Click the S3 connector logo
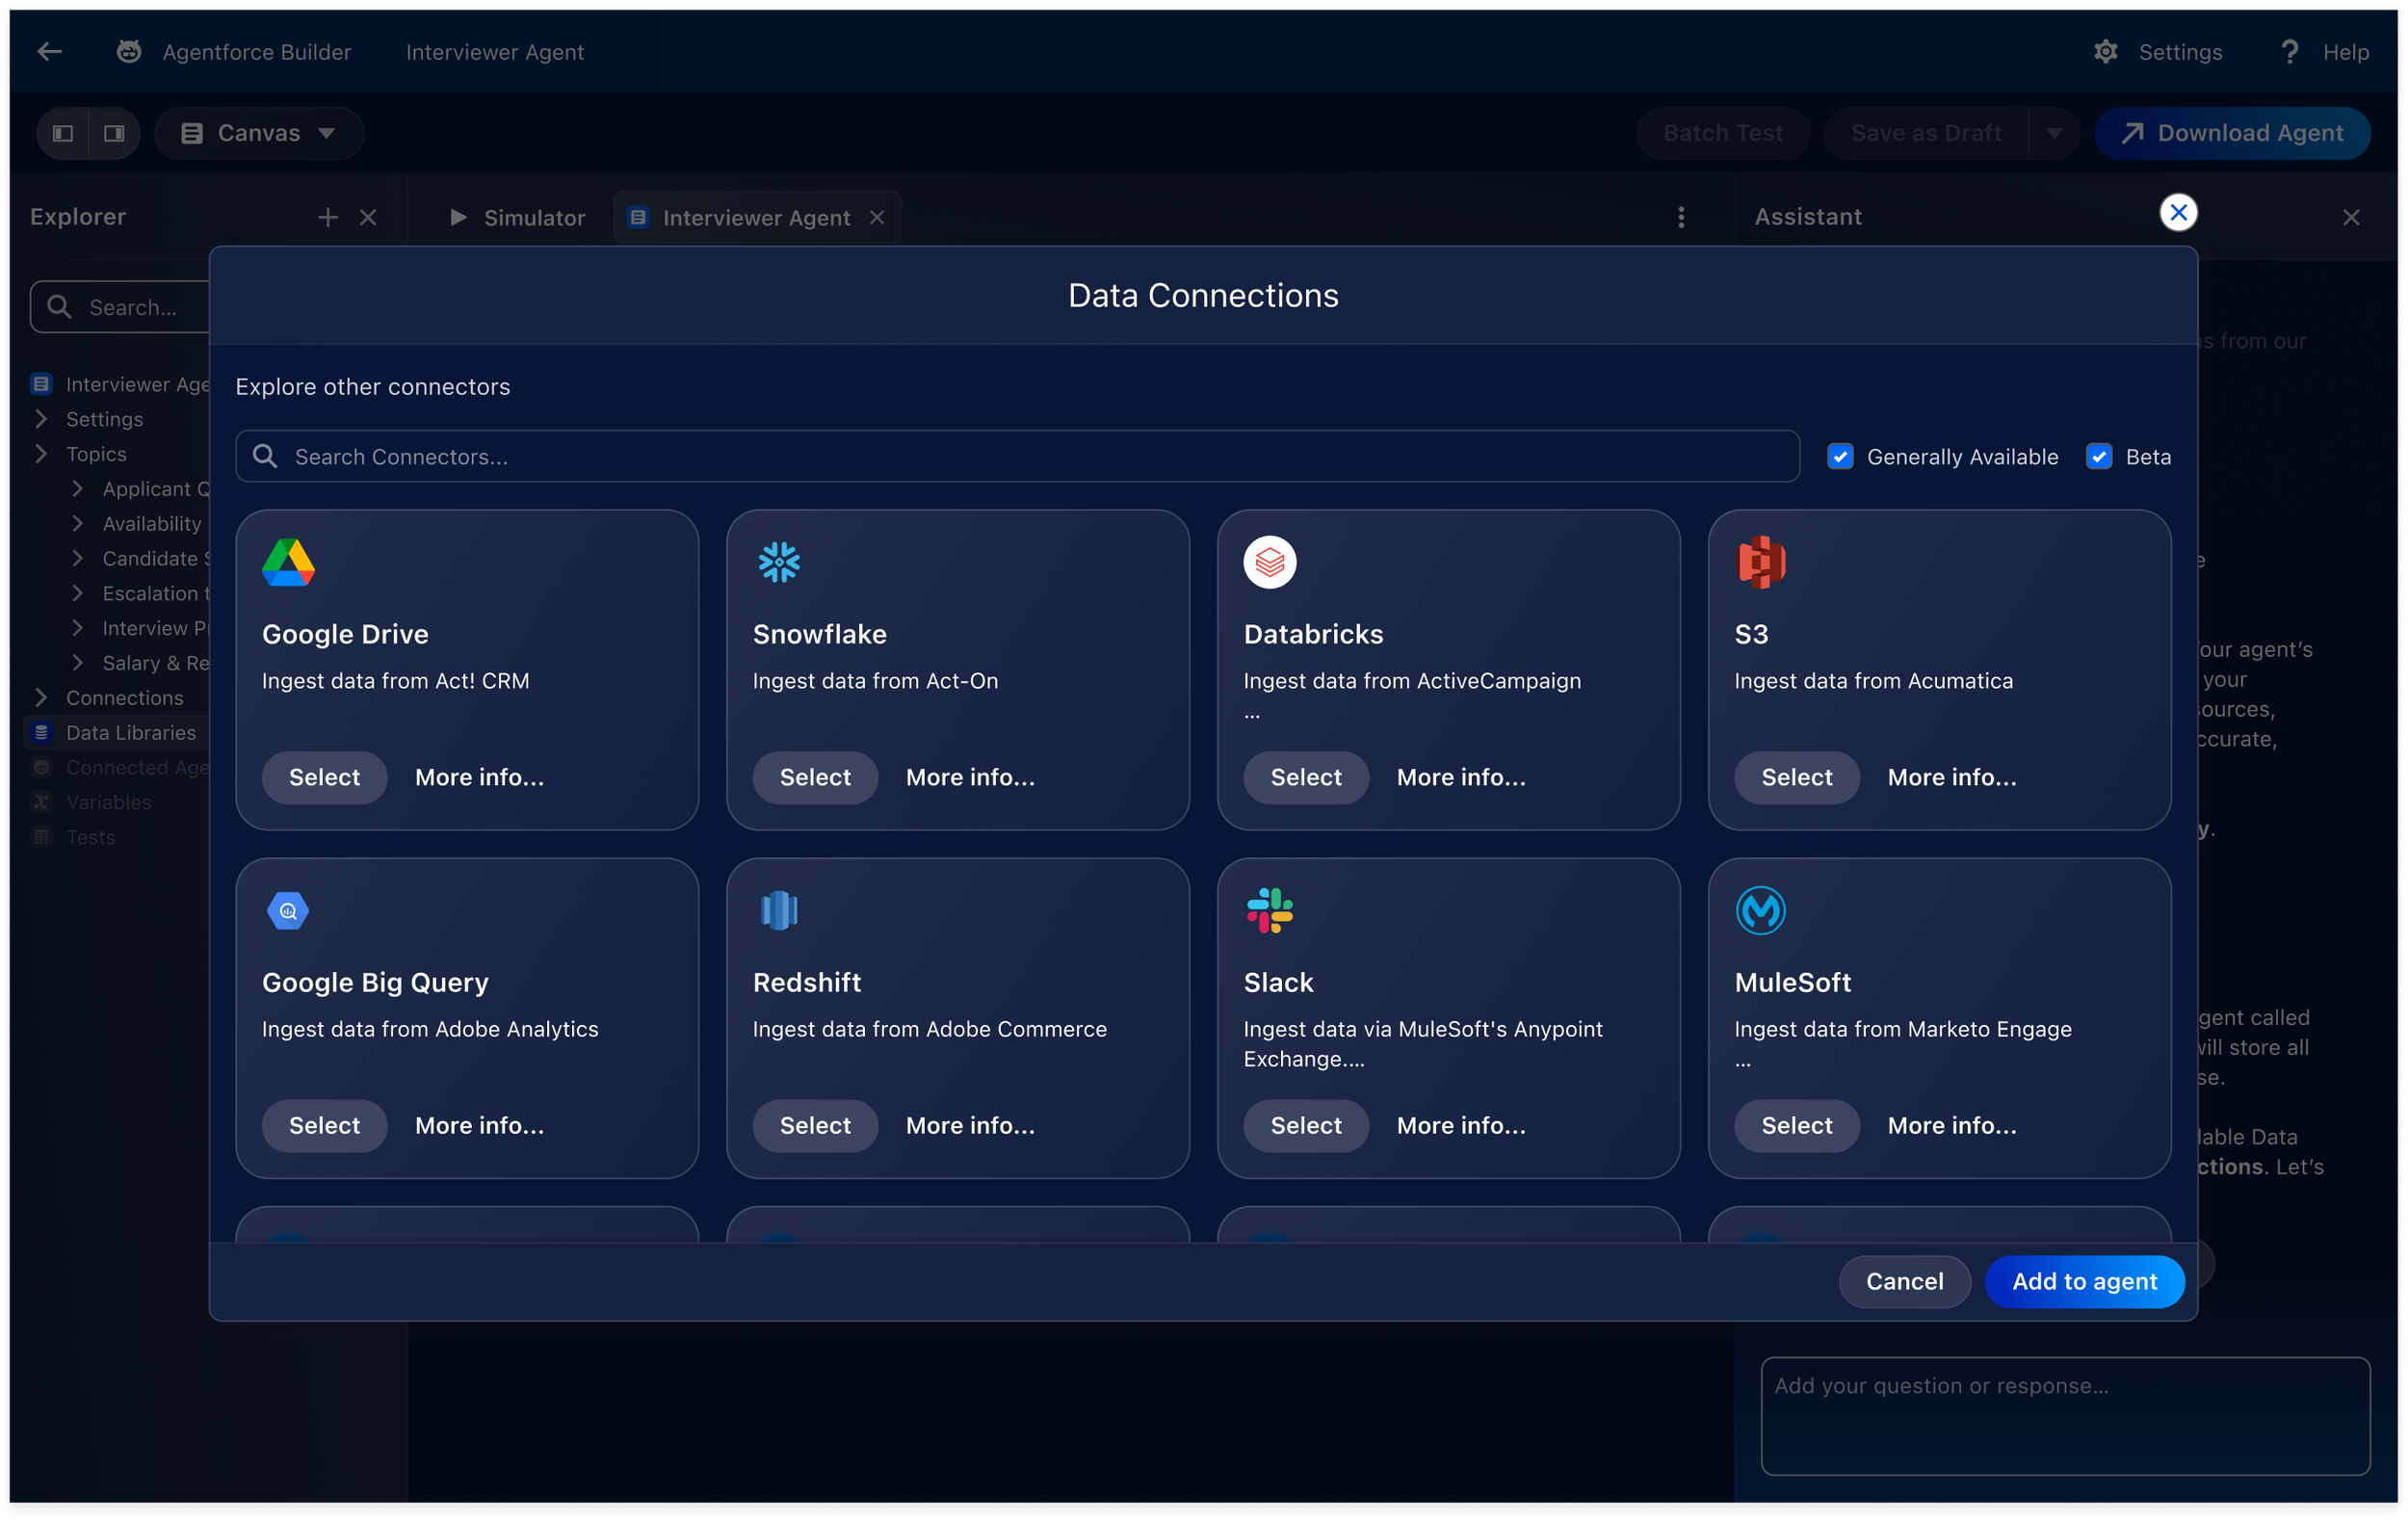 coord(1761,562)
